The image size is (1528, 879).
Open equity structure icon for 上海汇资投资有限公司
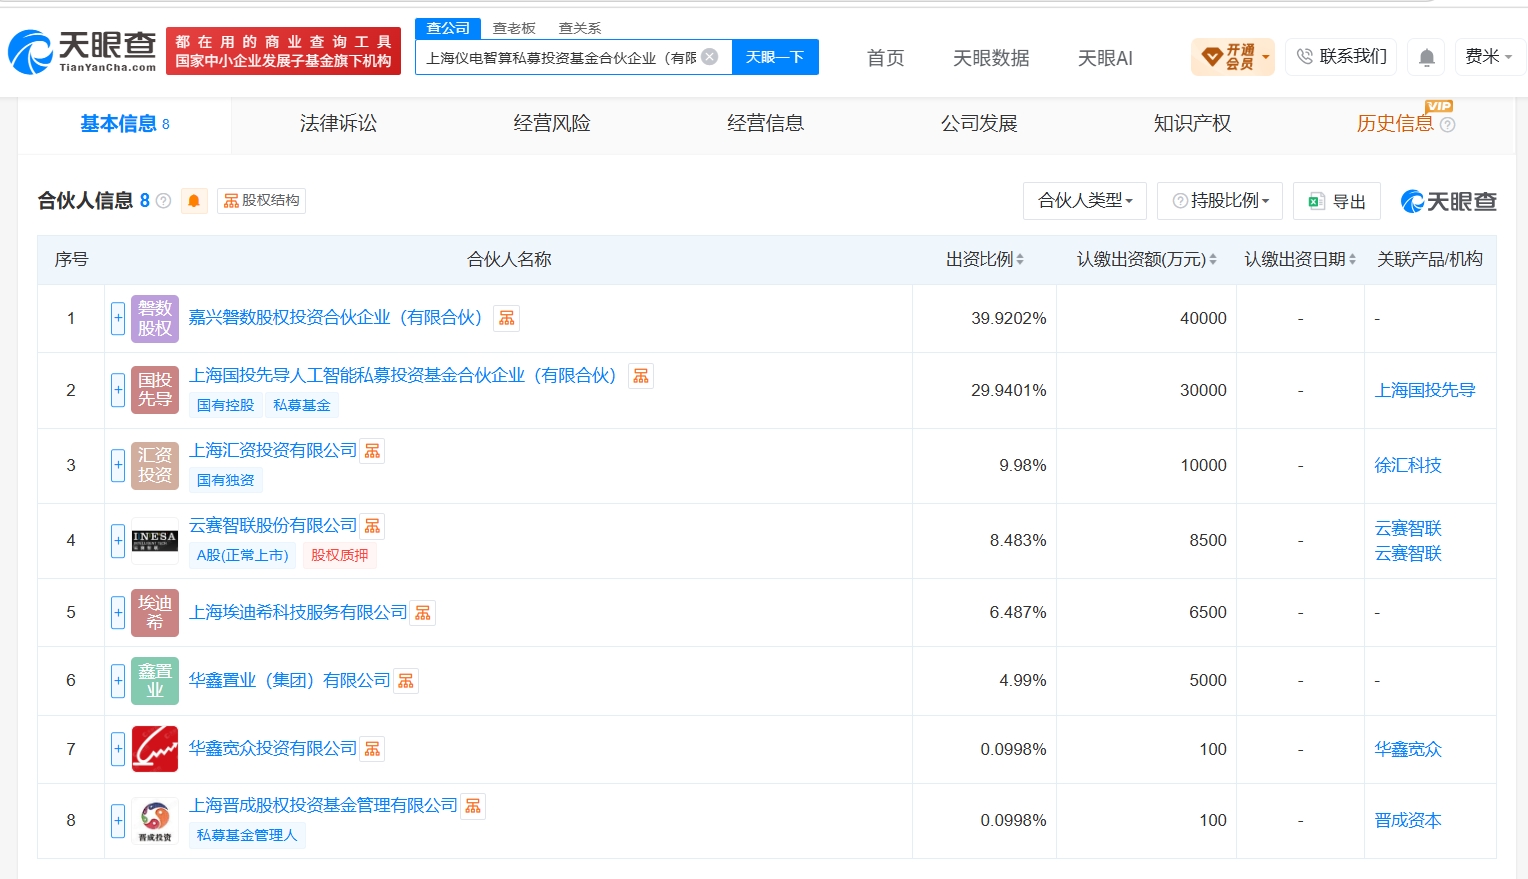[x=372, y=451]
